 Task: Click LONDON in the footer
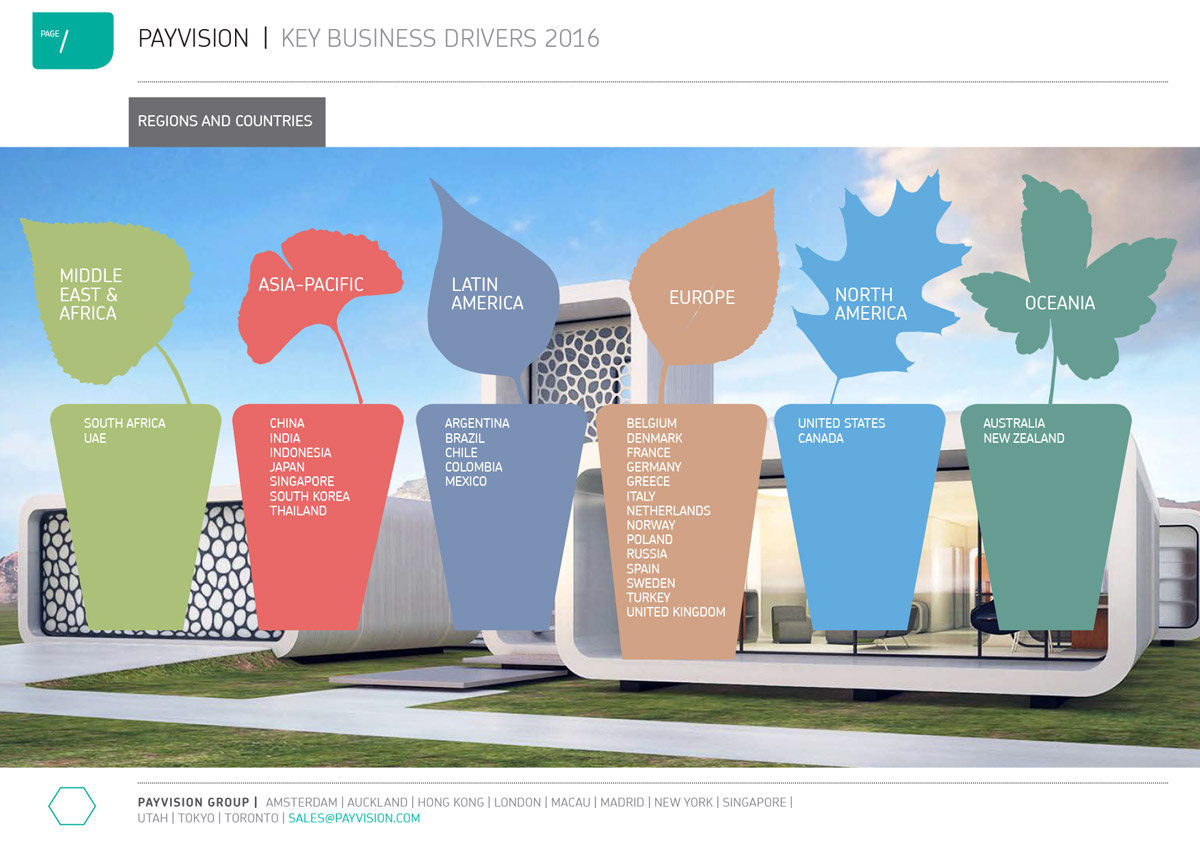point(518,802)
